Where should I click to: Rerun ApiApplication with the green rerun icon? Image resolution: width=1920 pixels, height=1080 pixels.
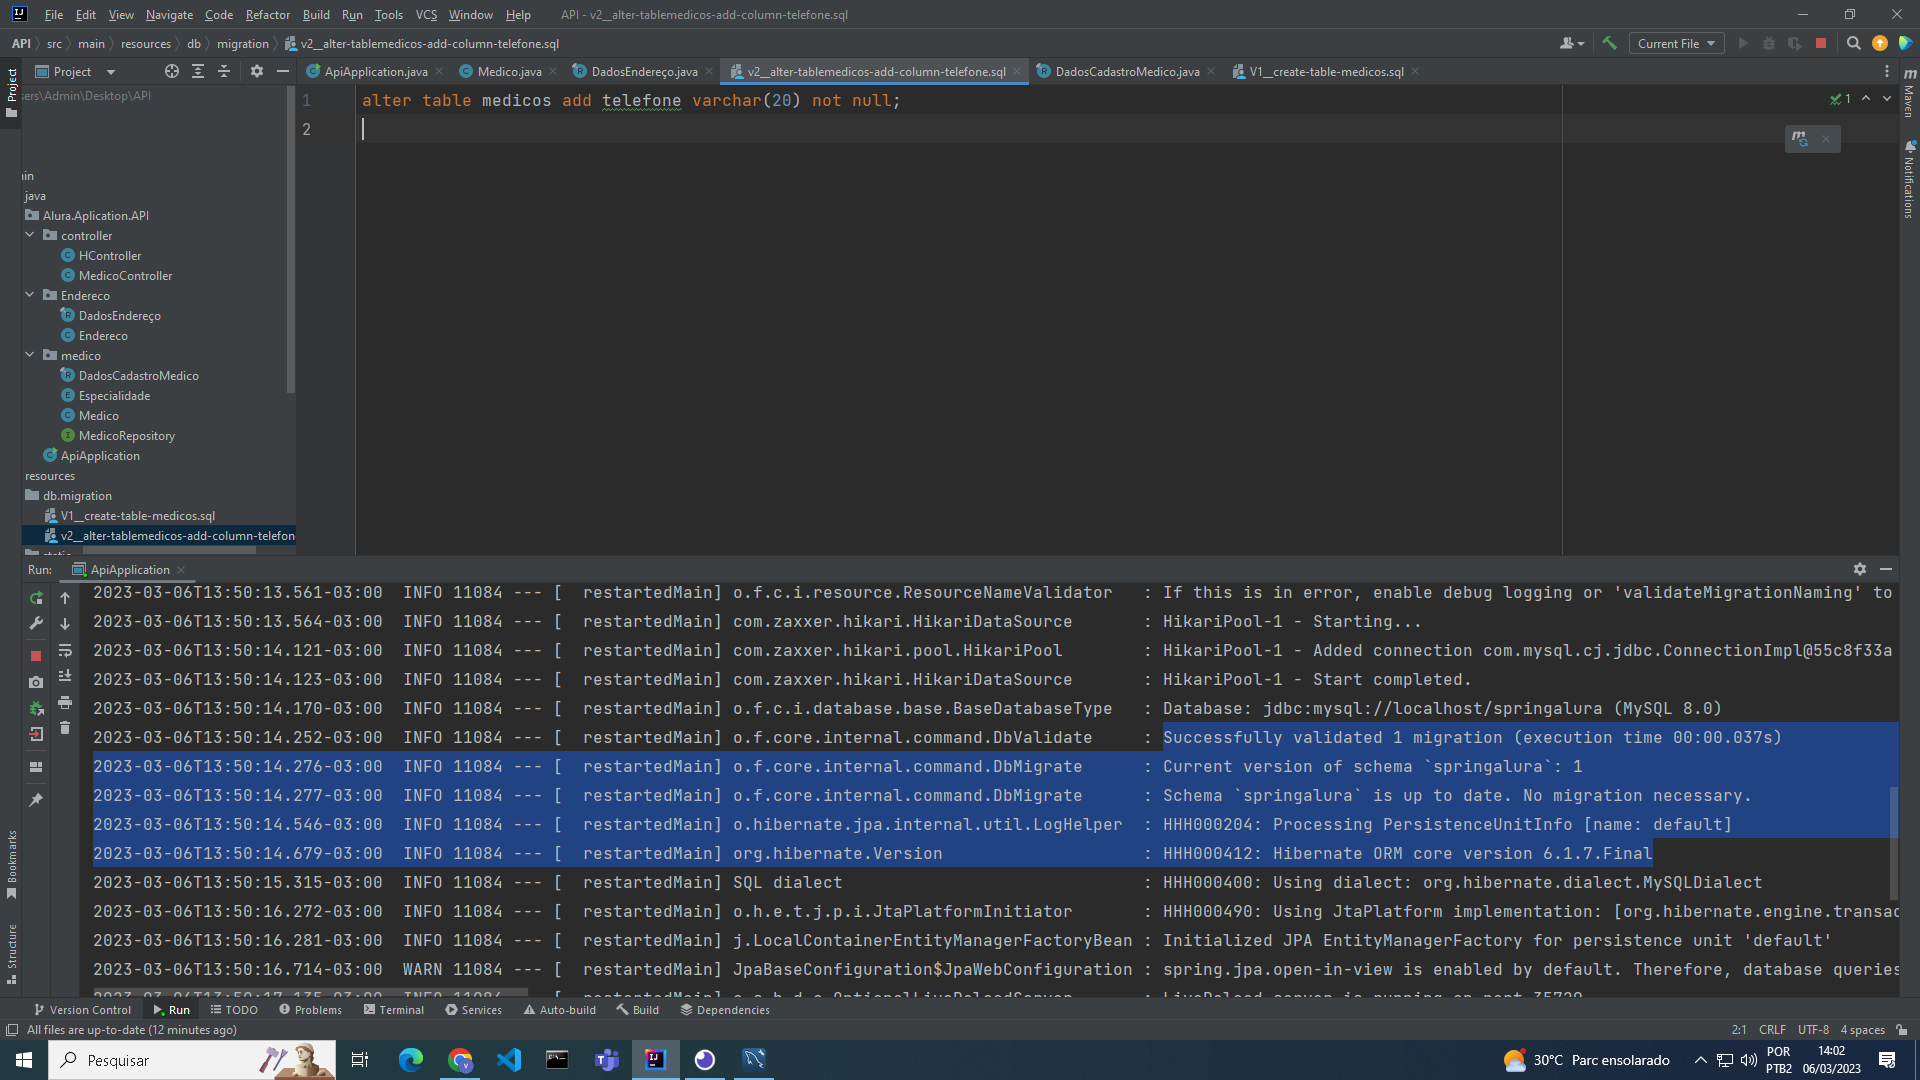point(36,598)
